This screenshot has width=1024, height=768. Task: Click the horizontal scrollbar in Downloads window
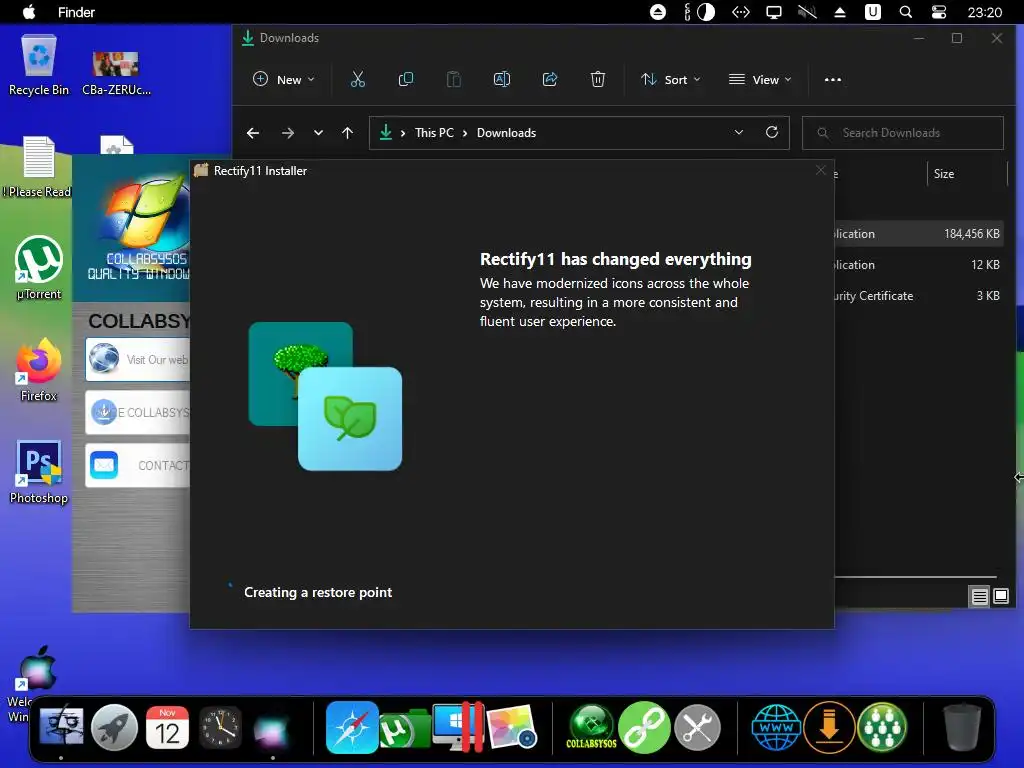click(916, 577)
